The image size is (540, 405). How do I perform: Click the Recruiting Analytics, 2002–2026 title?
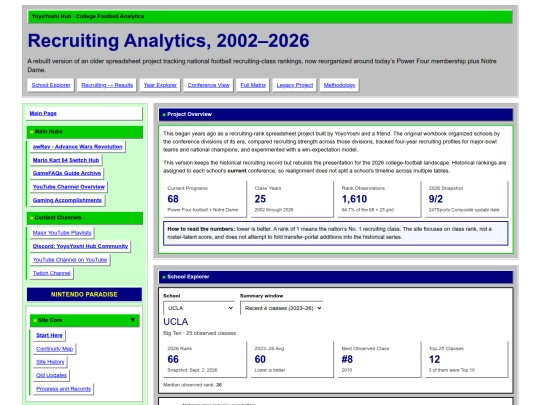pos(168,41)
